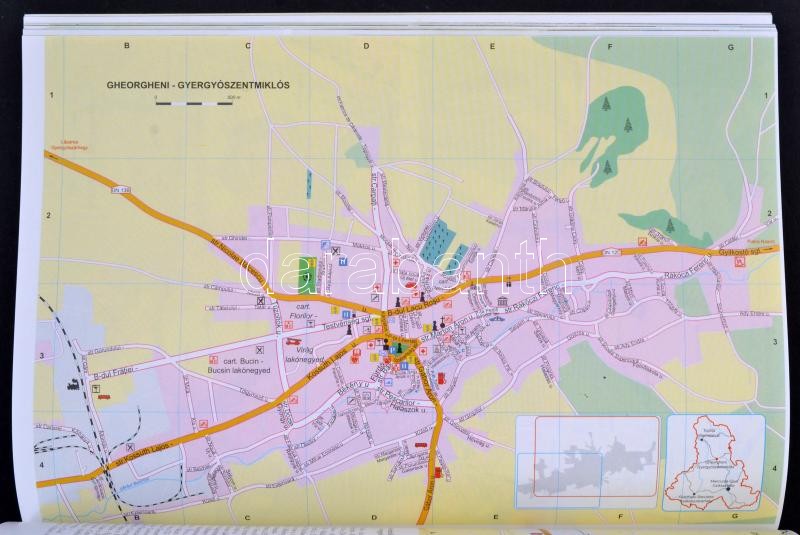Click the museum building icon

coord(501,301)
